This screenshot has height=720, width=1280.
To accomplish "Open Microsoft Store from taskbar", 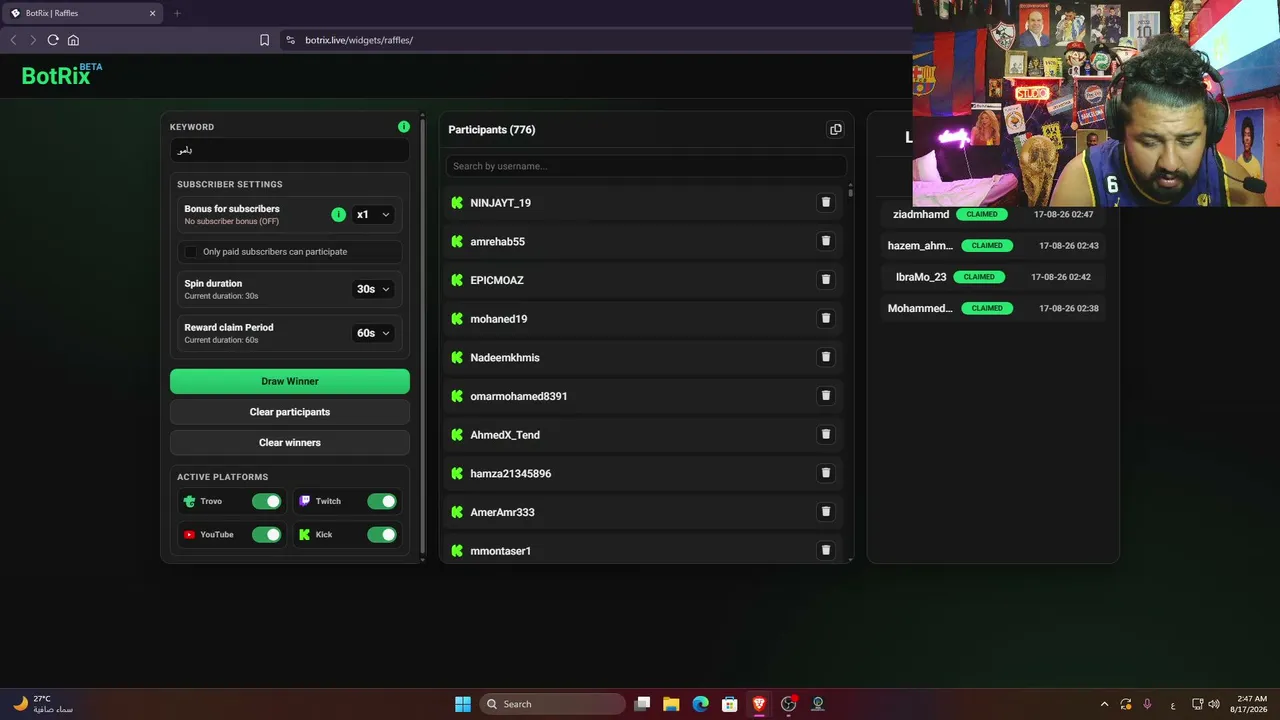I will (730, 704).
